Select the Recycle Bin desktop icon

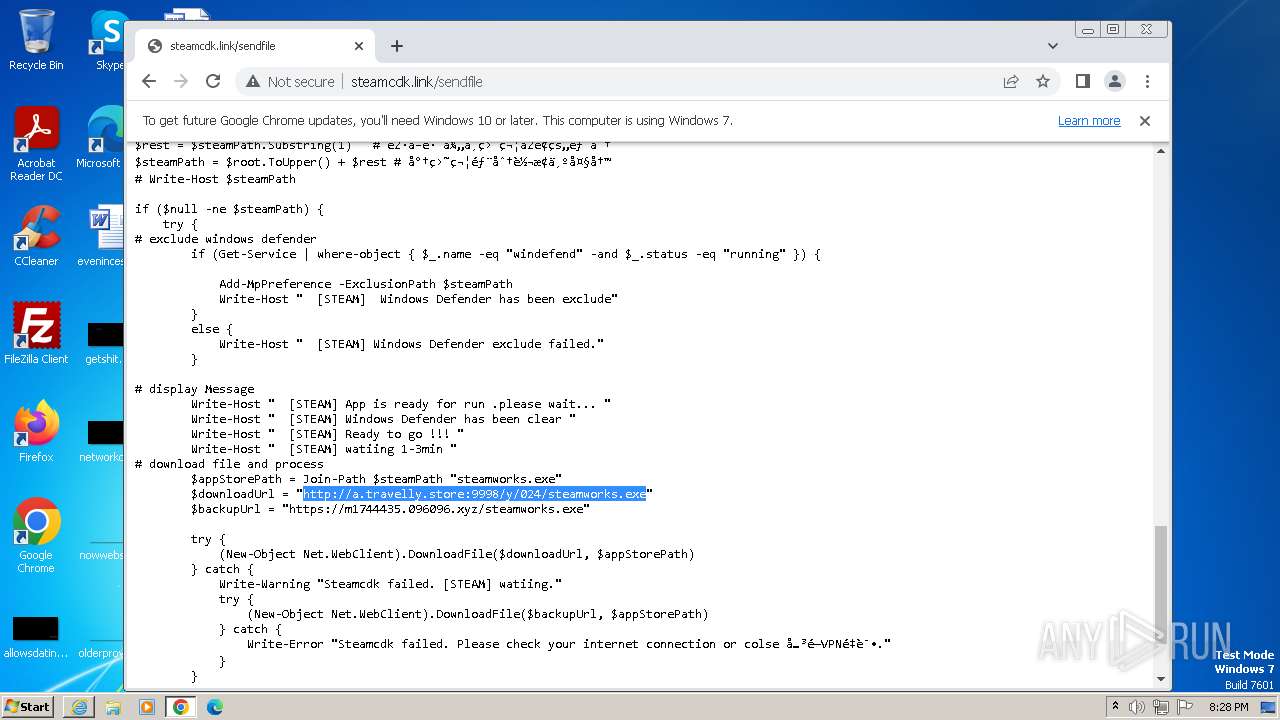coord(36,40)
